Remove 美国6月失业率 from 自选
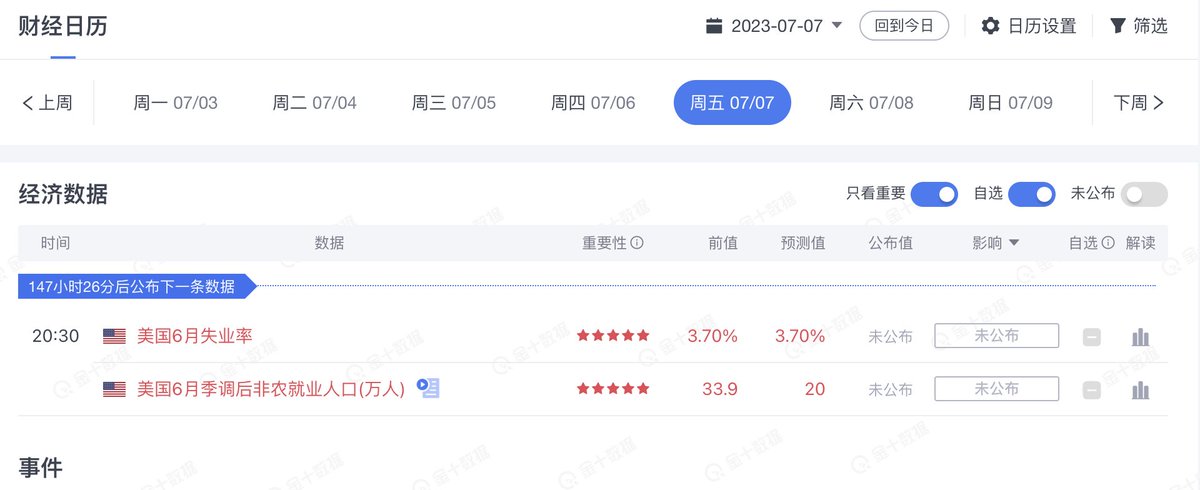Screen dimensions: 1200x490 click(x=1092, y=337)
